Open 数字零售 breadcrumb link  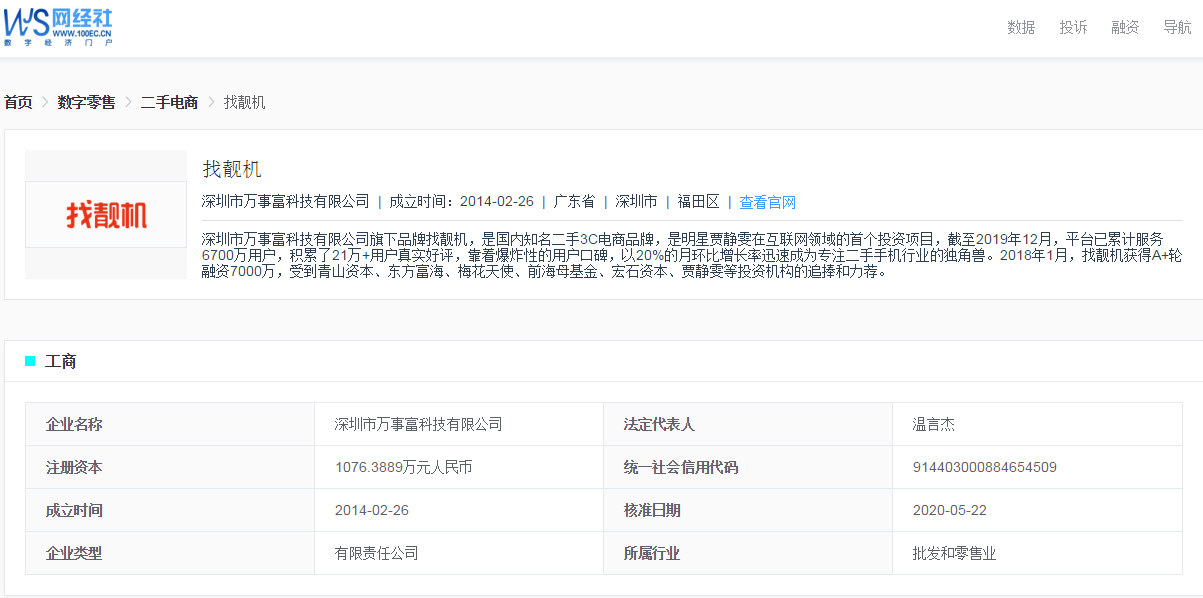click(86, 102)
